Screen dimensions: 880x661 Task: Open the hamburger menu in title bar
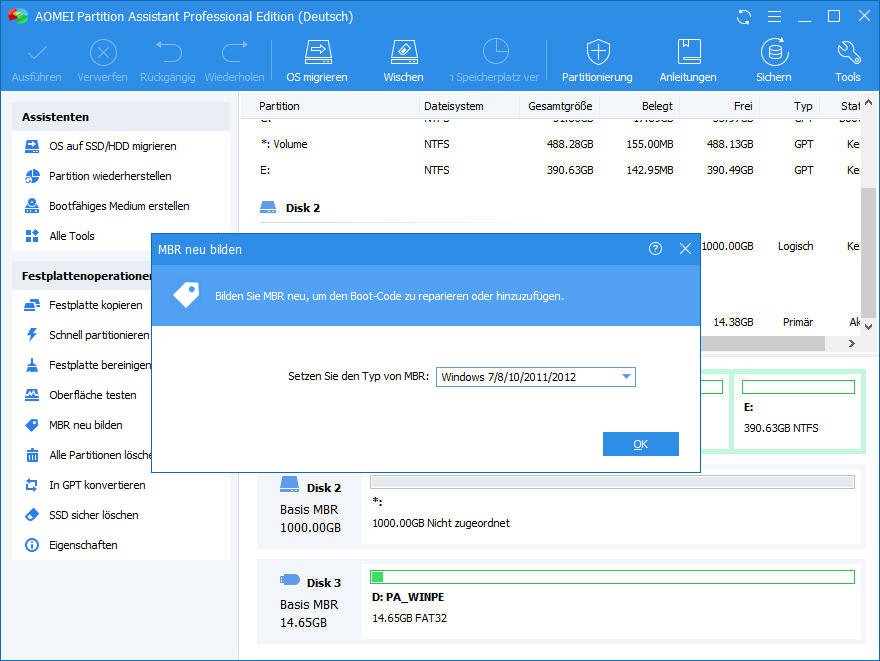coord(774,17)
